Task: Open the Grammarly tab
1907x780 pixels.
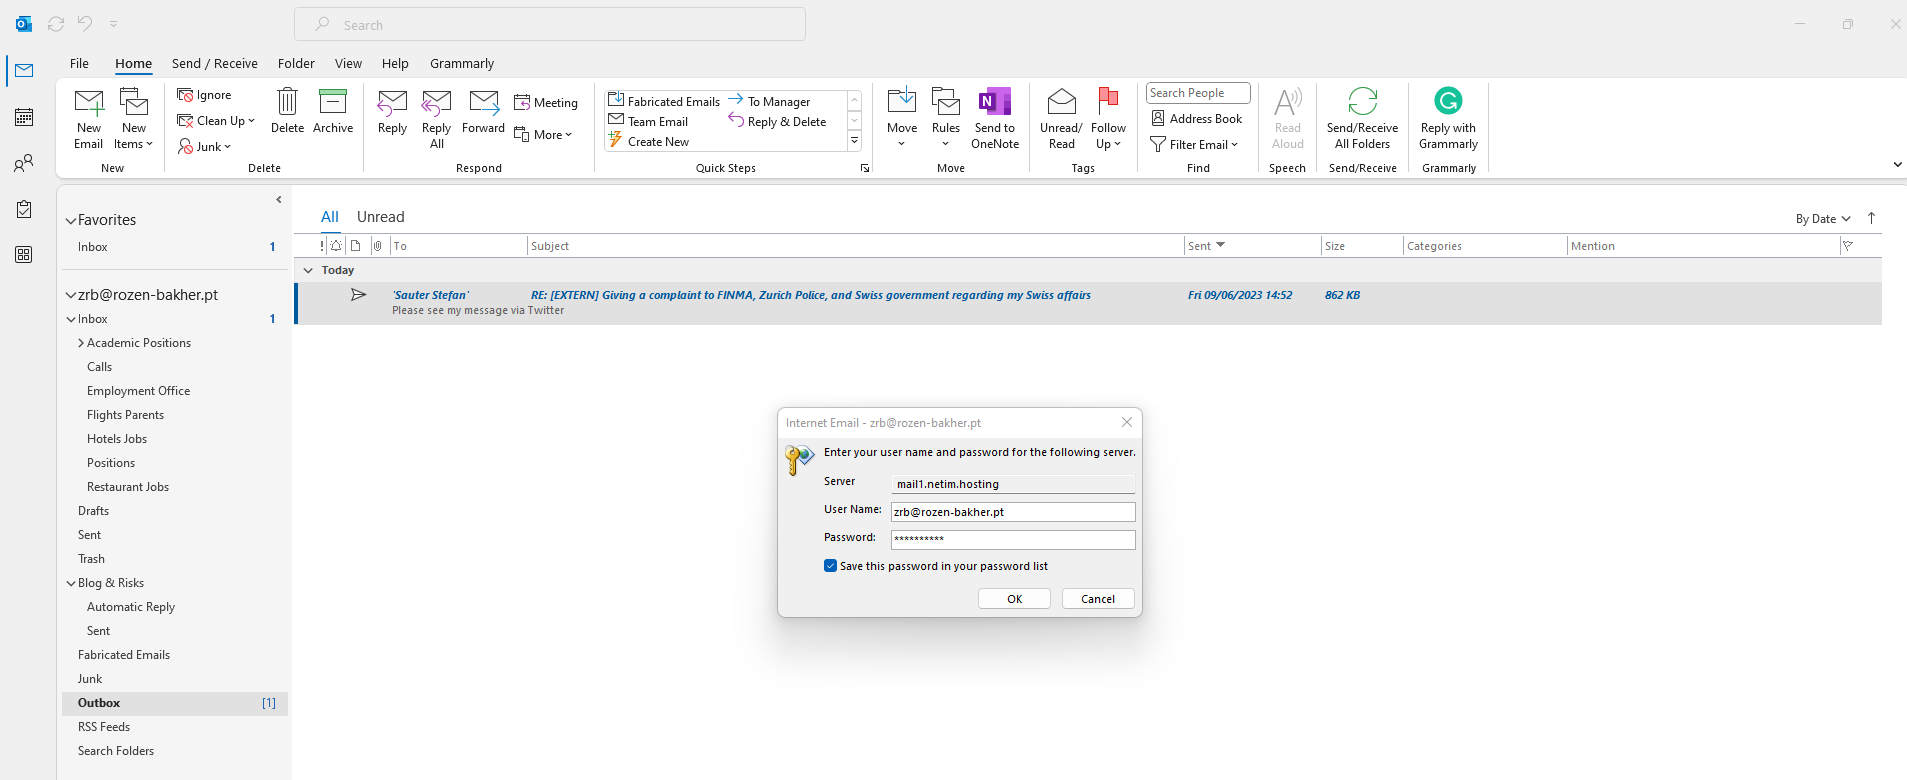Action: tap(462, 63)
